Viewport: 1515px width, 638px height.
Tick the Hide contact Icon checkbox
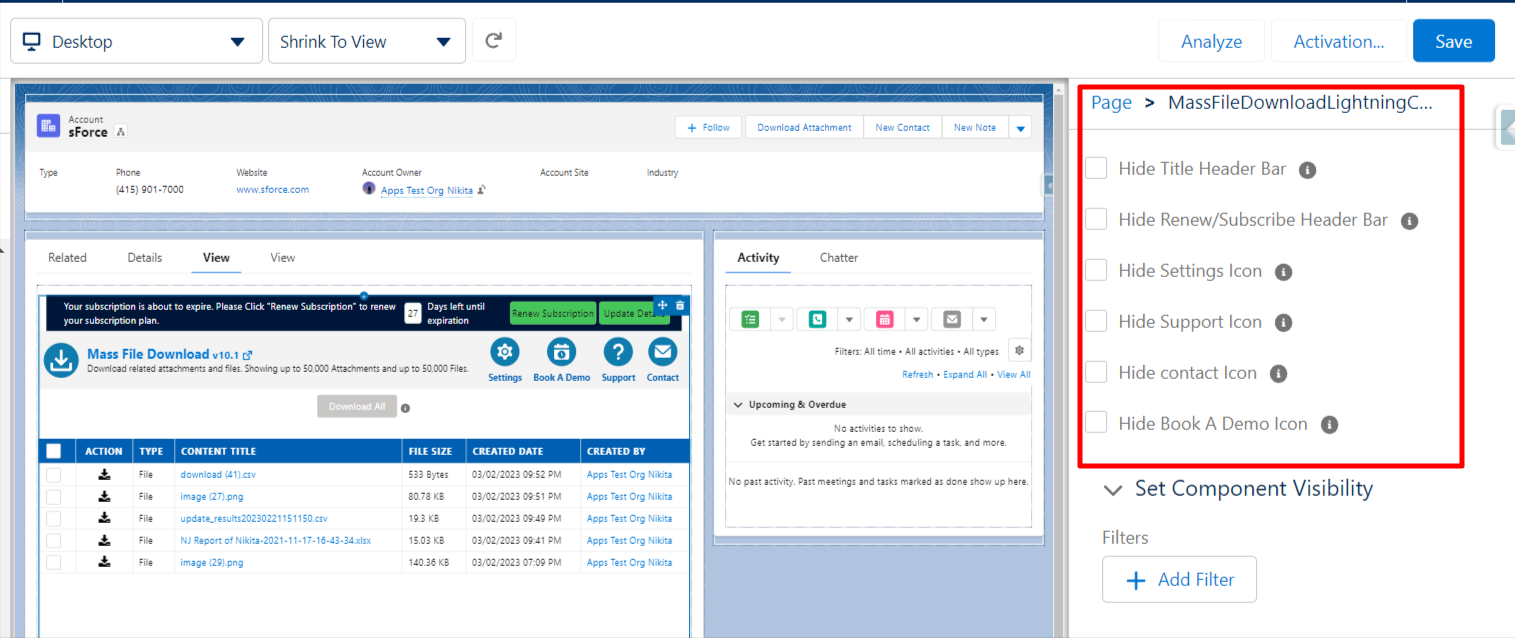click(x=1096, y=372)
